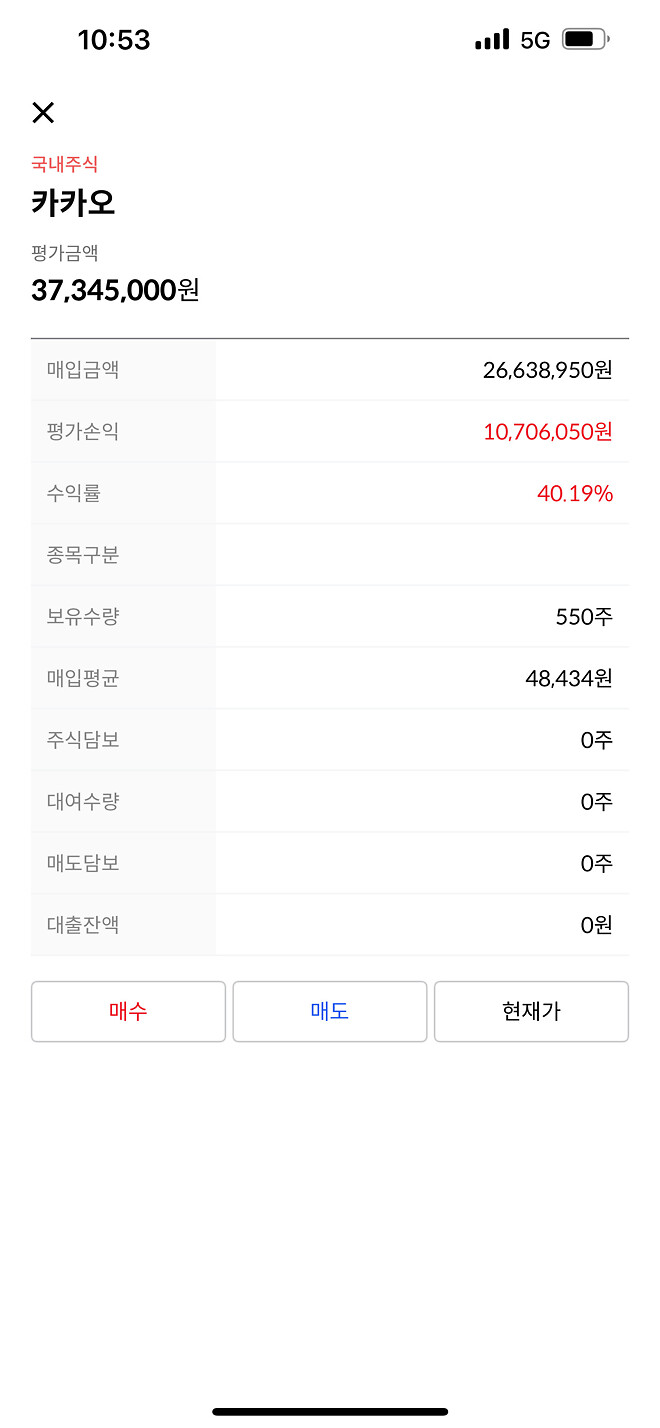
Task: Tap the 매수 buy button
Action: [x=128, y=1011]
